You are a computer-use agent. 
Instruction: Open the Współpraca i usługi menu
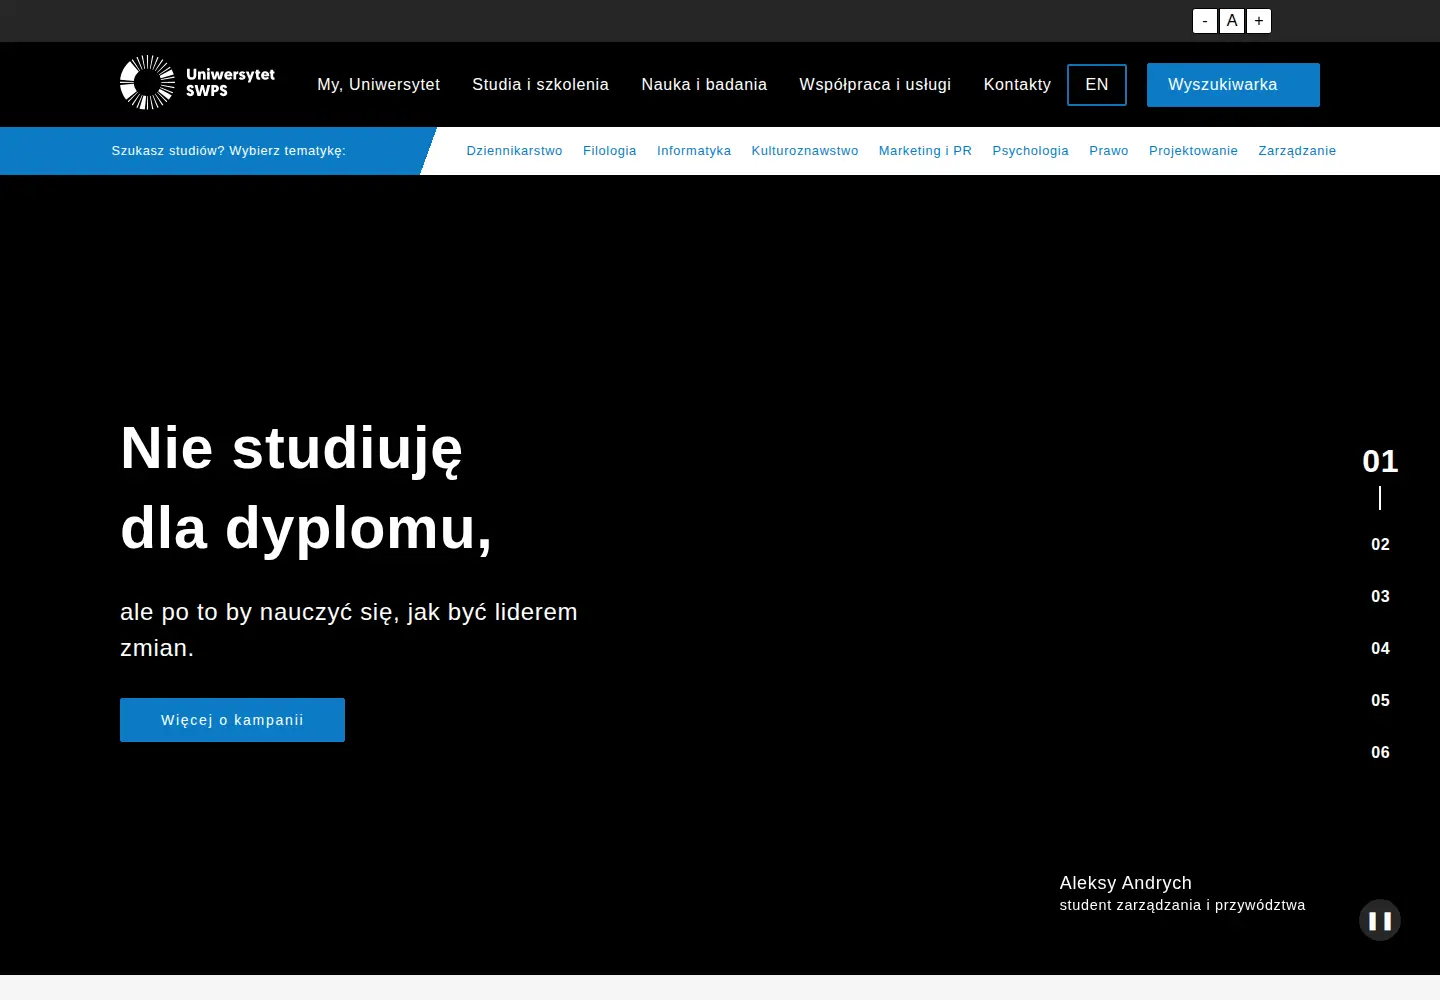click(x=875, y=85)
